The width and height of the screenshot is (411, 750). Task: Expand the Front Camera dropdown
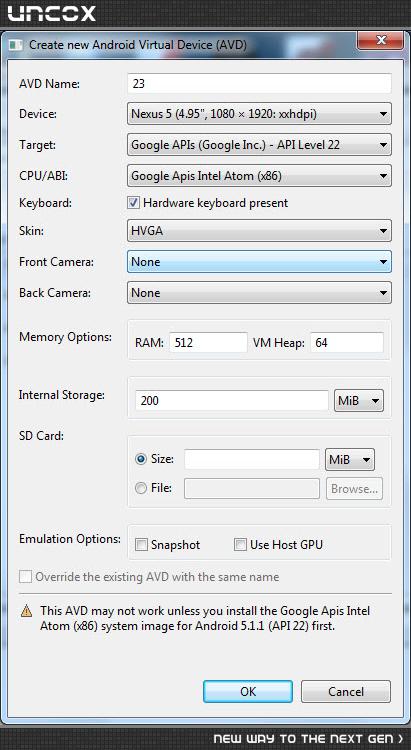point(259,262)
